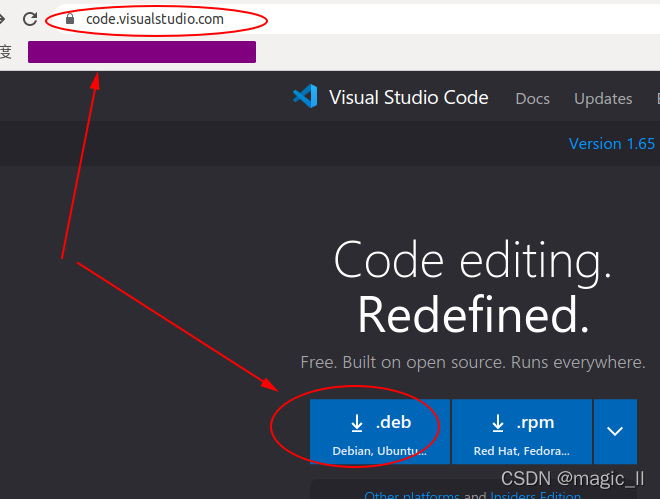This screenshot has height=499, width=660.
Task: Open the Visual Studio Code home link
Action: click(x=408, y=98)
